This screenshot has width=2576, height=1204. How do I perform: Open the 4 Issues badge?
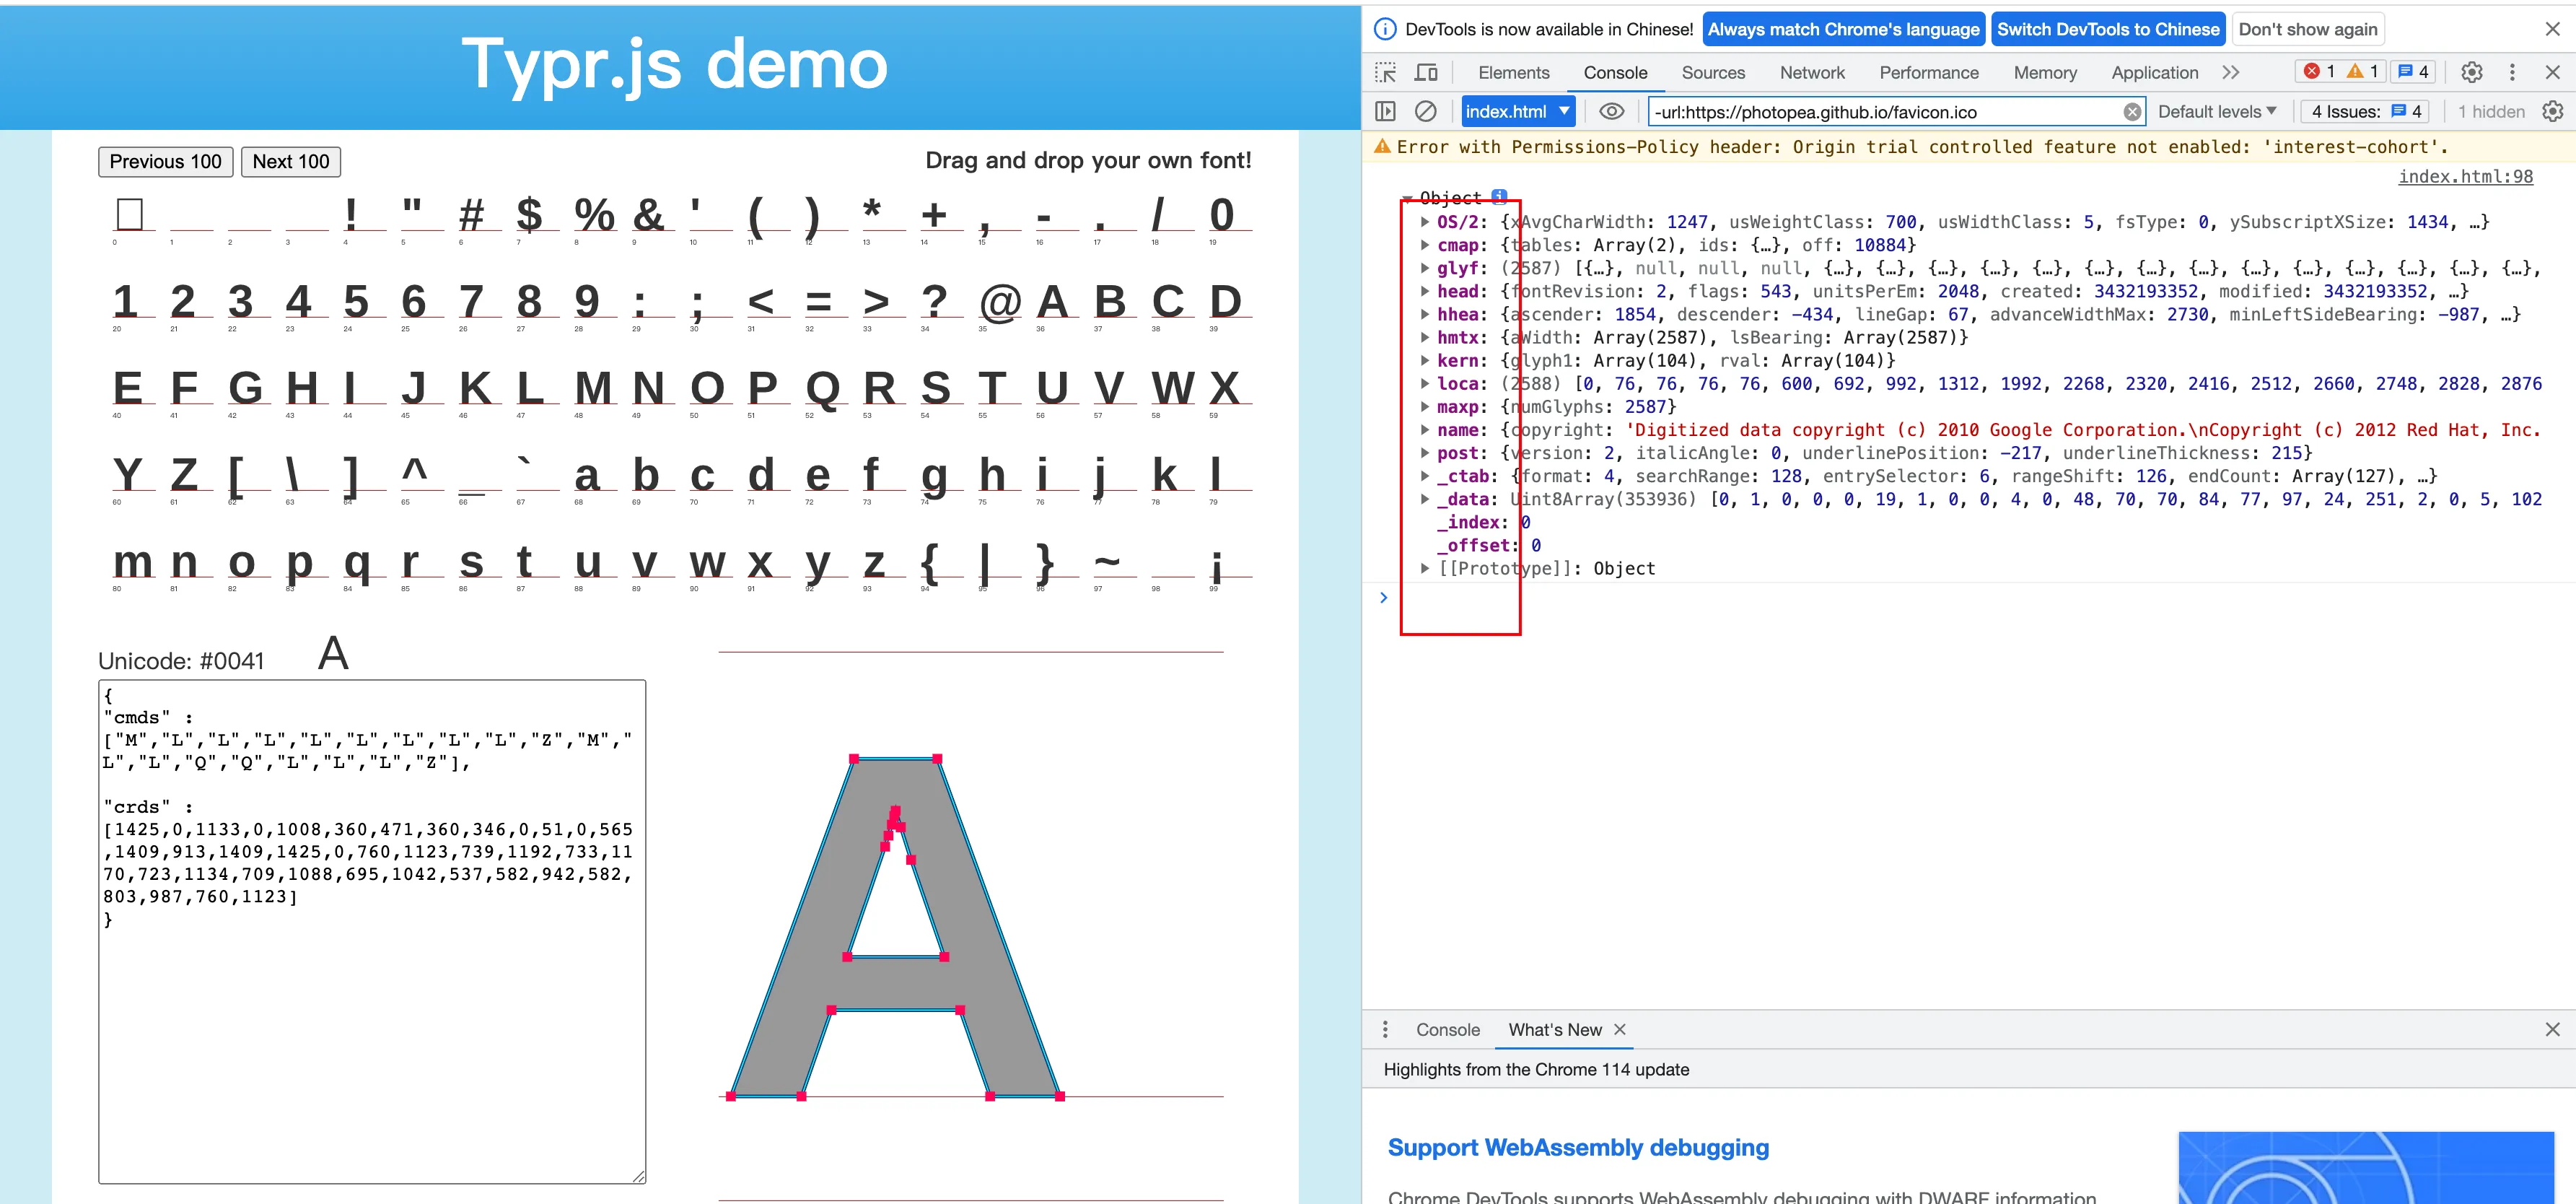click(2365, 111)
